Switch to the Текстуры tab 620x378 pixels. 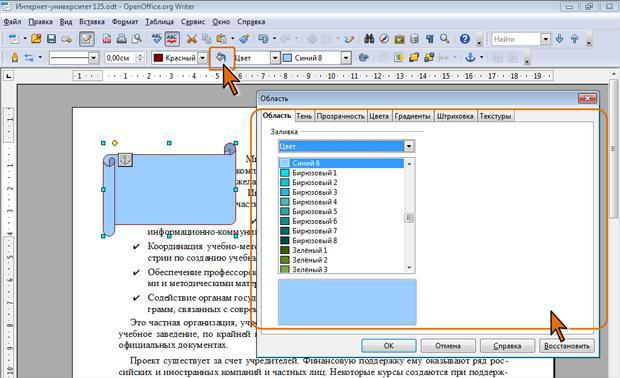(495, 116)
